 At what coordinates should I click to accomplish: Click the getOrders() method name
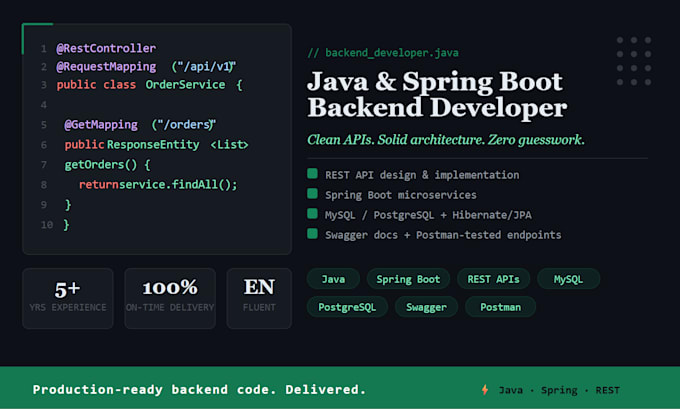coord(101,165)
